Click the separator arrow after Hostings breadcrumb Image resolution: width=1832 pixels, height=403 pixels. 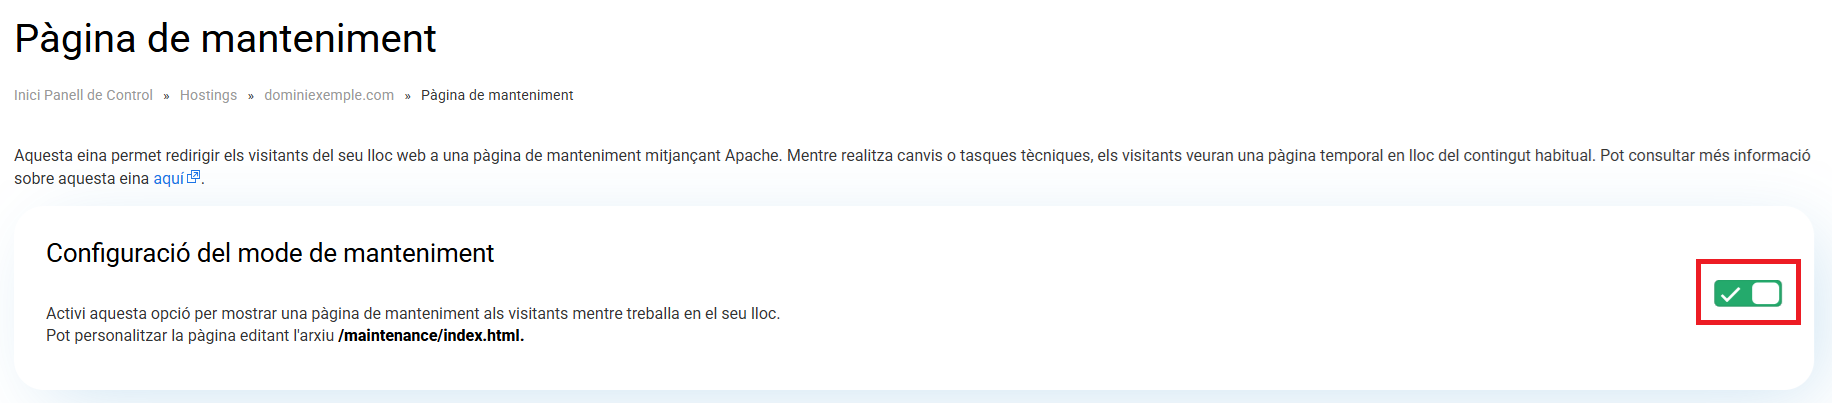[x=251, y=96]
